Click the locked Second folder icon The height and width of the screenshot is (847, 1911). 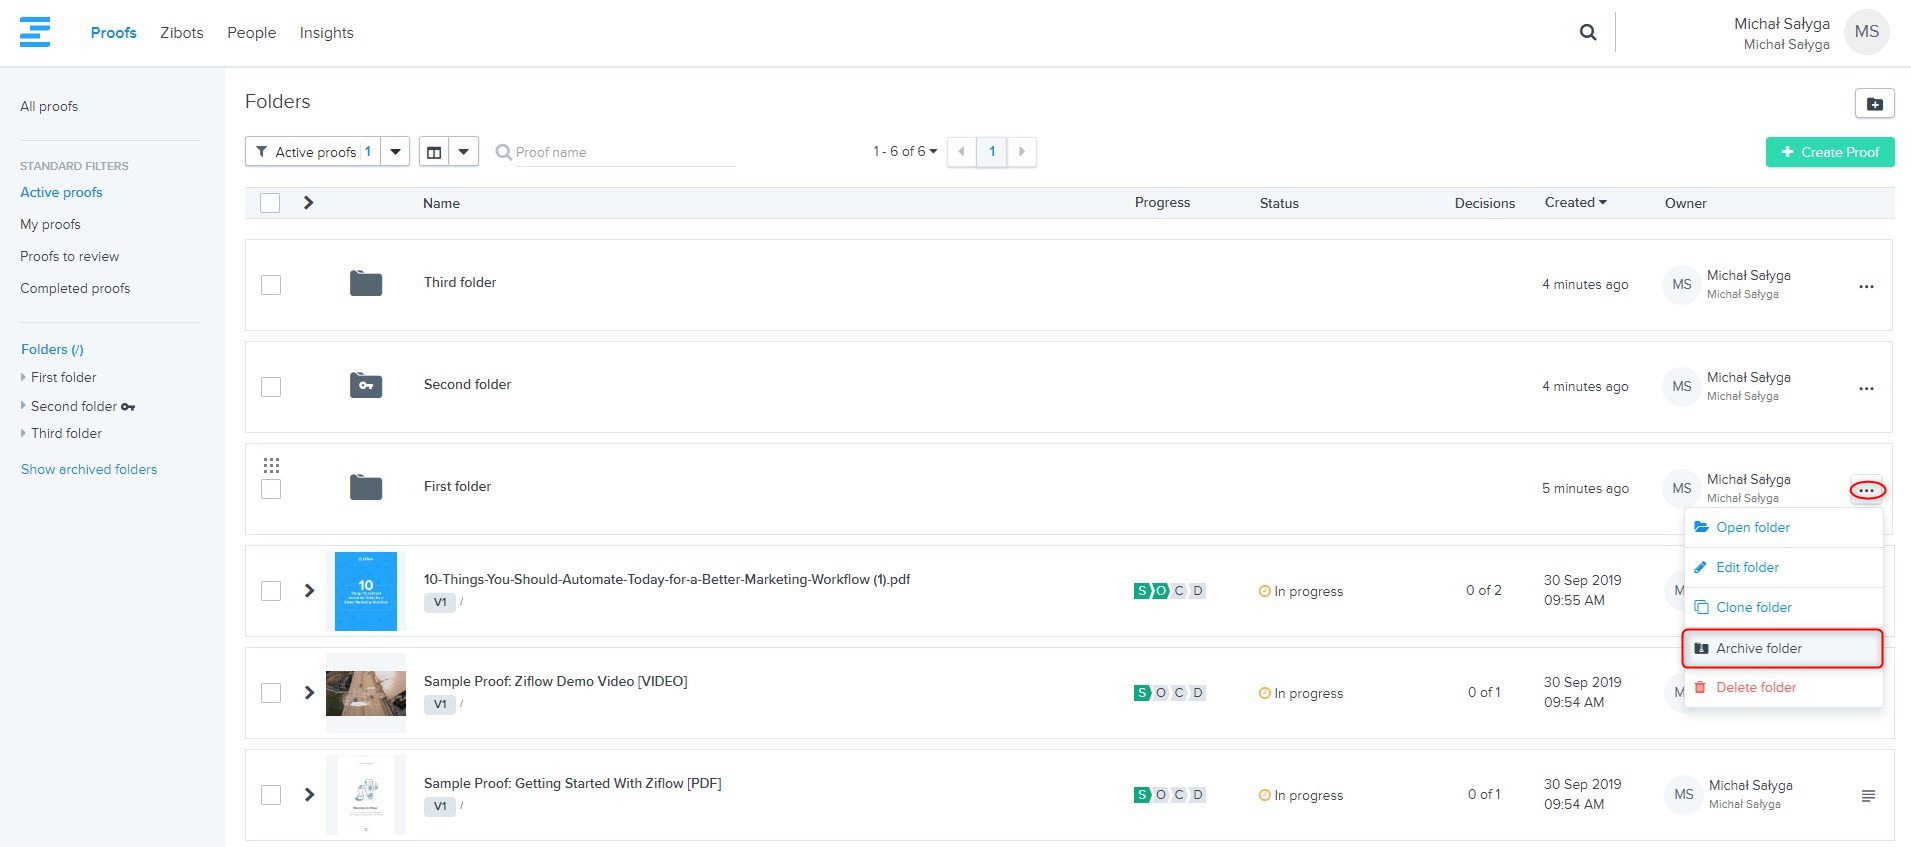(x=366, y=385)
